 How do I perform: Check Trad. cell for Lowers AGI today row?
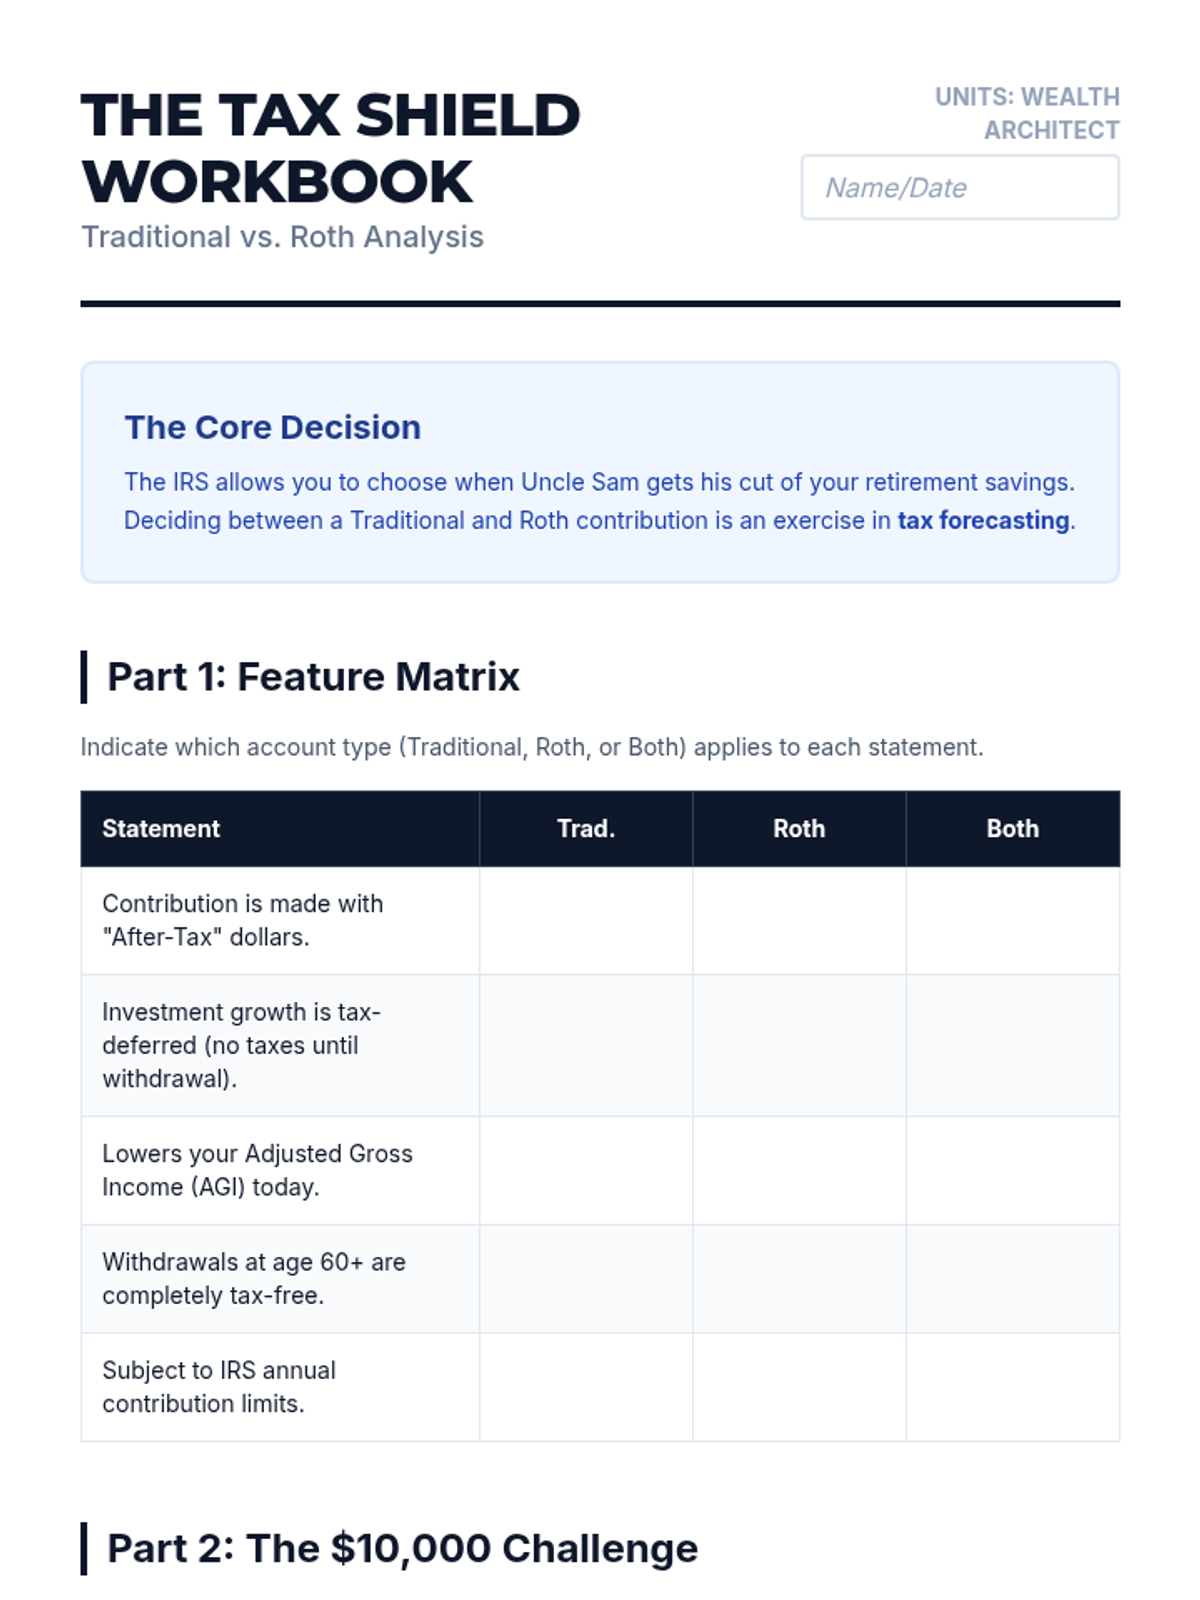point(586,1171)
